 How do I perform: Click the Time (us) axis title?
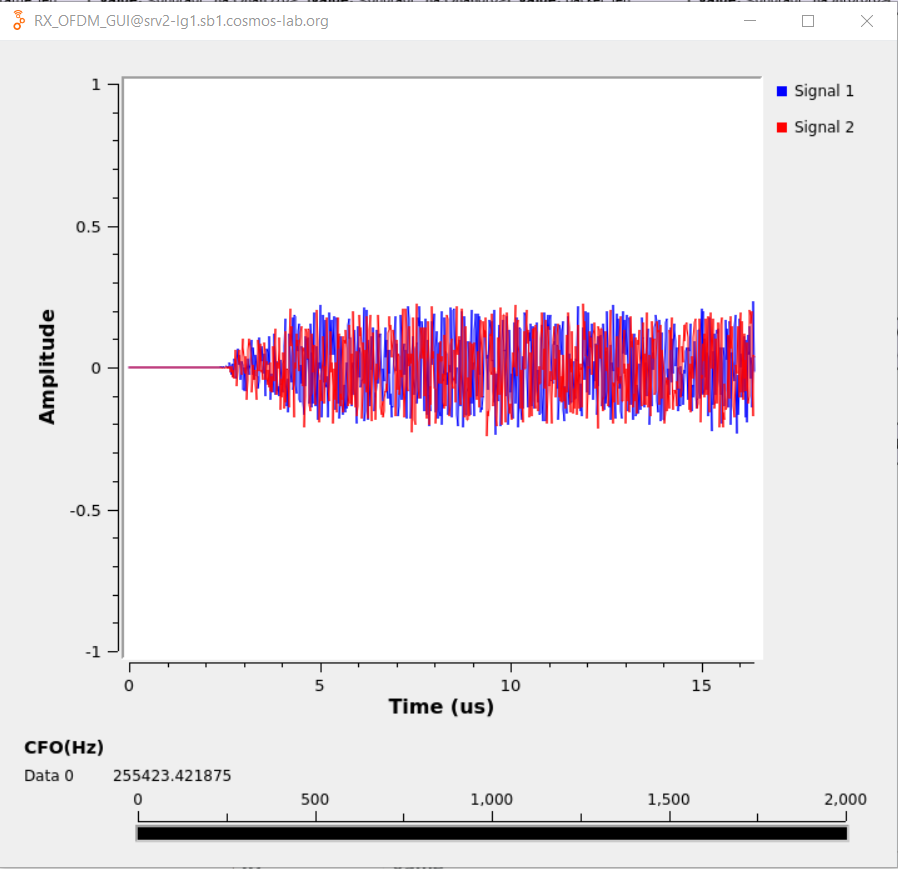441,706
